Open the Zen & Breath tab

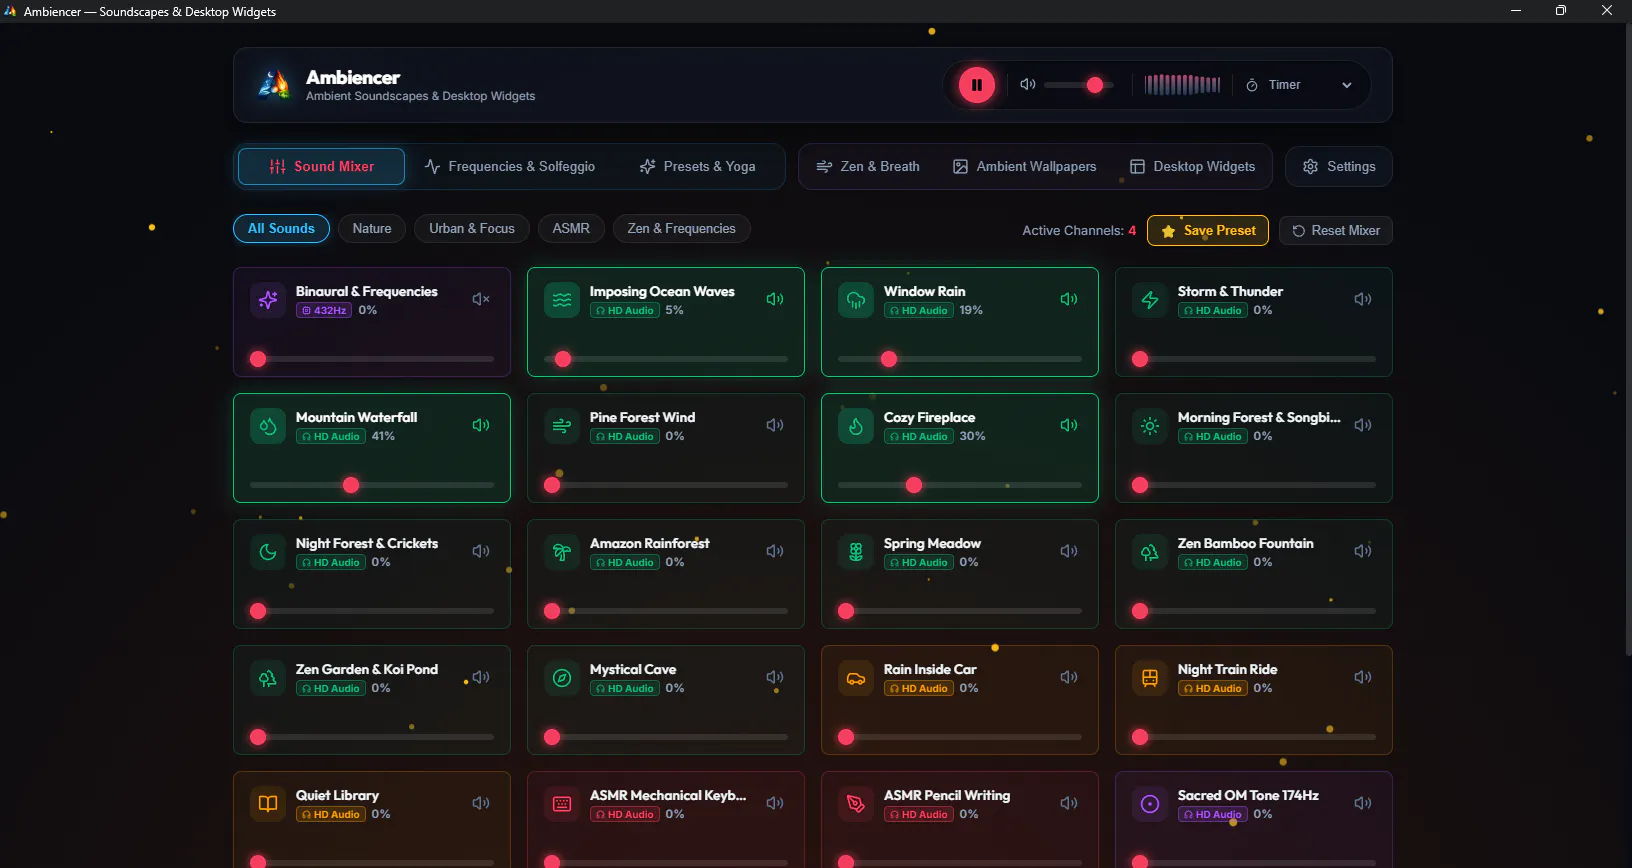tap(867, 167)
